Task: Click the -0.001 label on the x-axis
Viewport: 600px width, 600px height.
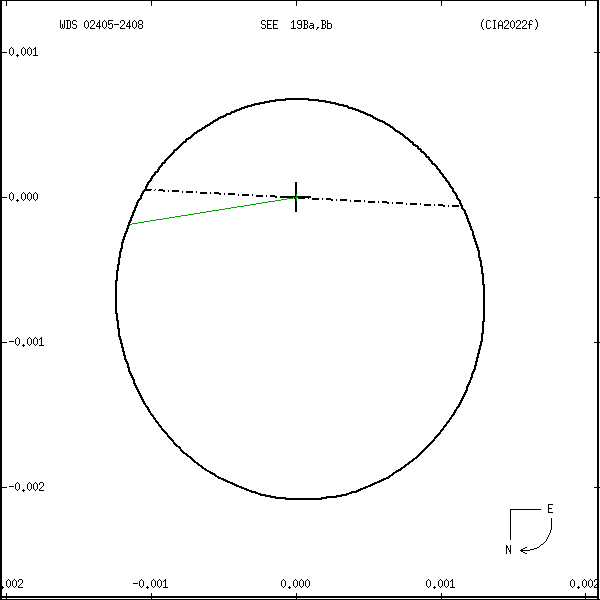Action: [150, 584]
